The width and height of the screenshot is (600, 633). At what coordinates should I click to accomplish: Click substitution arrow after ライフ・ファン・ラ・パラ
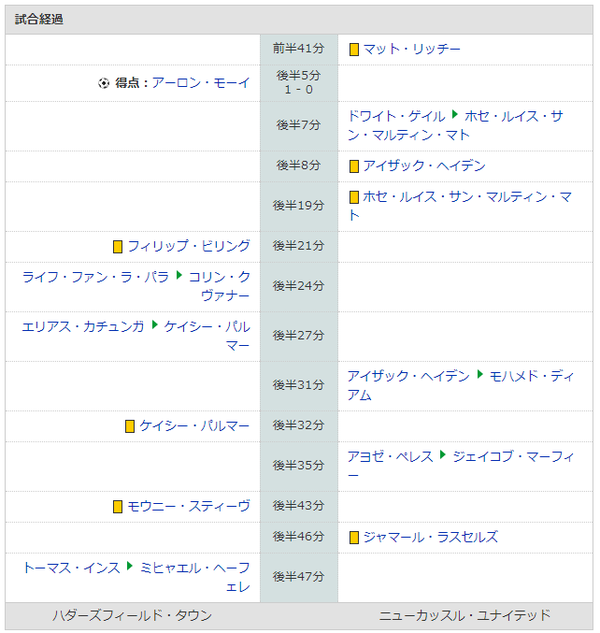pyautogui.click(x=179, y=275)
